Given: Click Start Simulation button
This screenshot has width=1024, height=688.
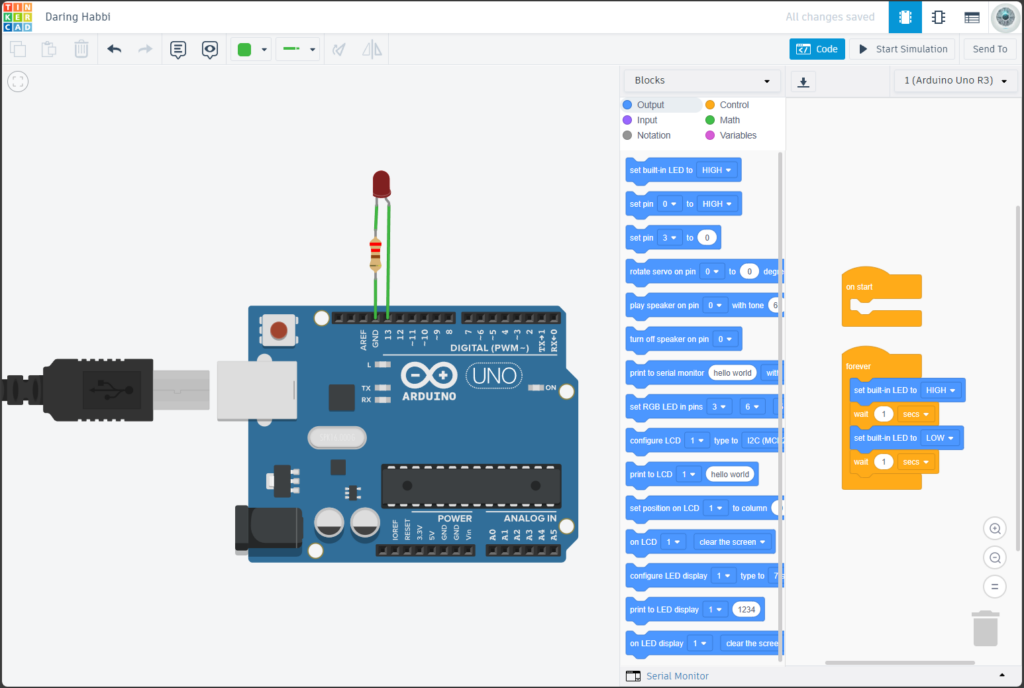Looking at the screenshot, I should point(903,49).
